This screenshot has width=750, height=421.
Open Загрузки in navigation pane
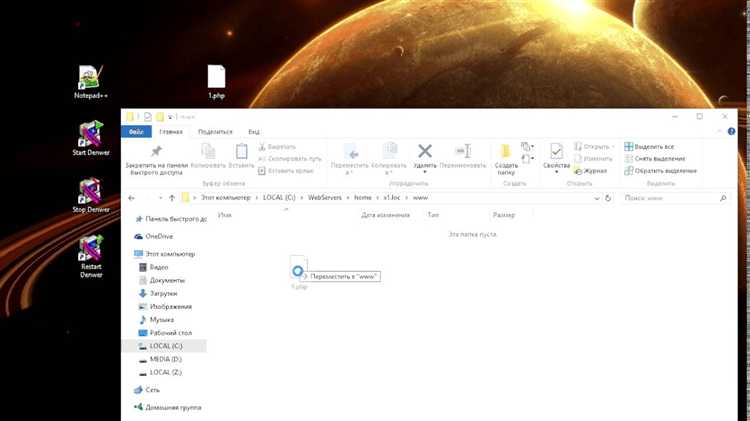coord(158,293)
